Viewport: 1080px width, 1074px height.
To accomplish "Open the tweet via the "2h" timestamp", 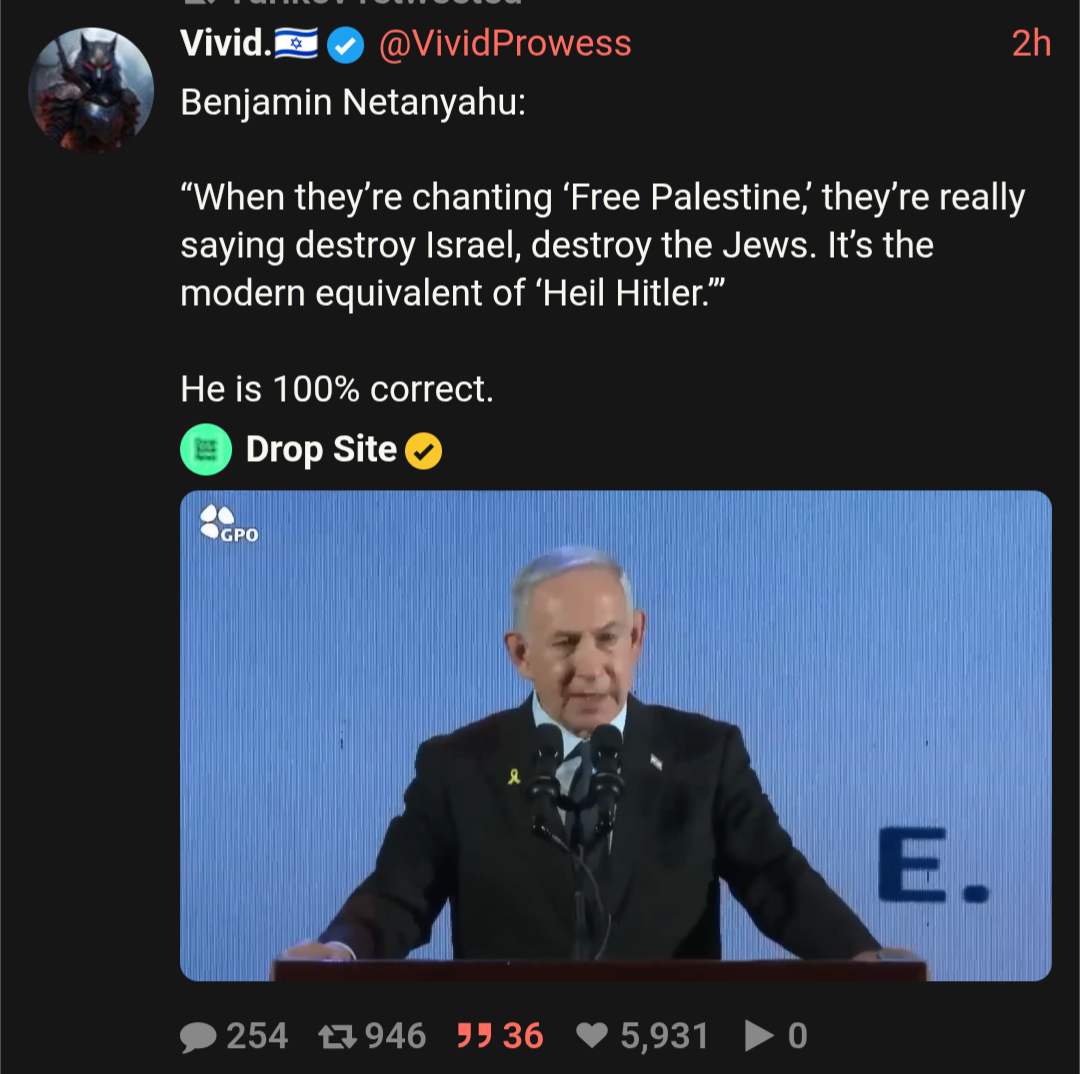I will coord(1031,43).
